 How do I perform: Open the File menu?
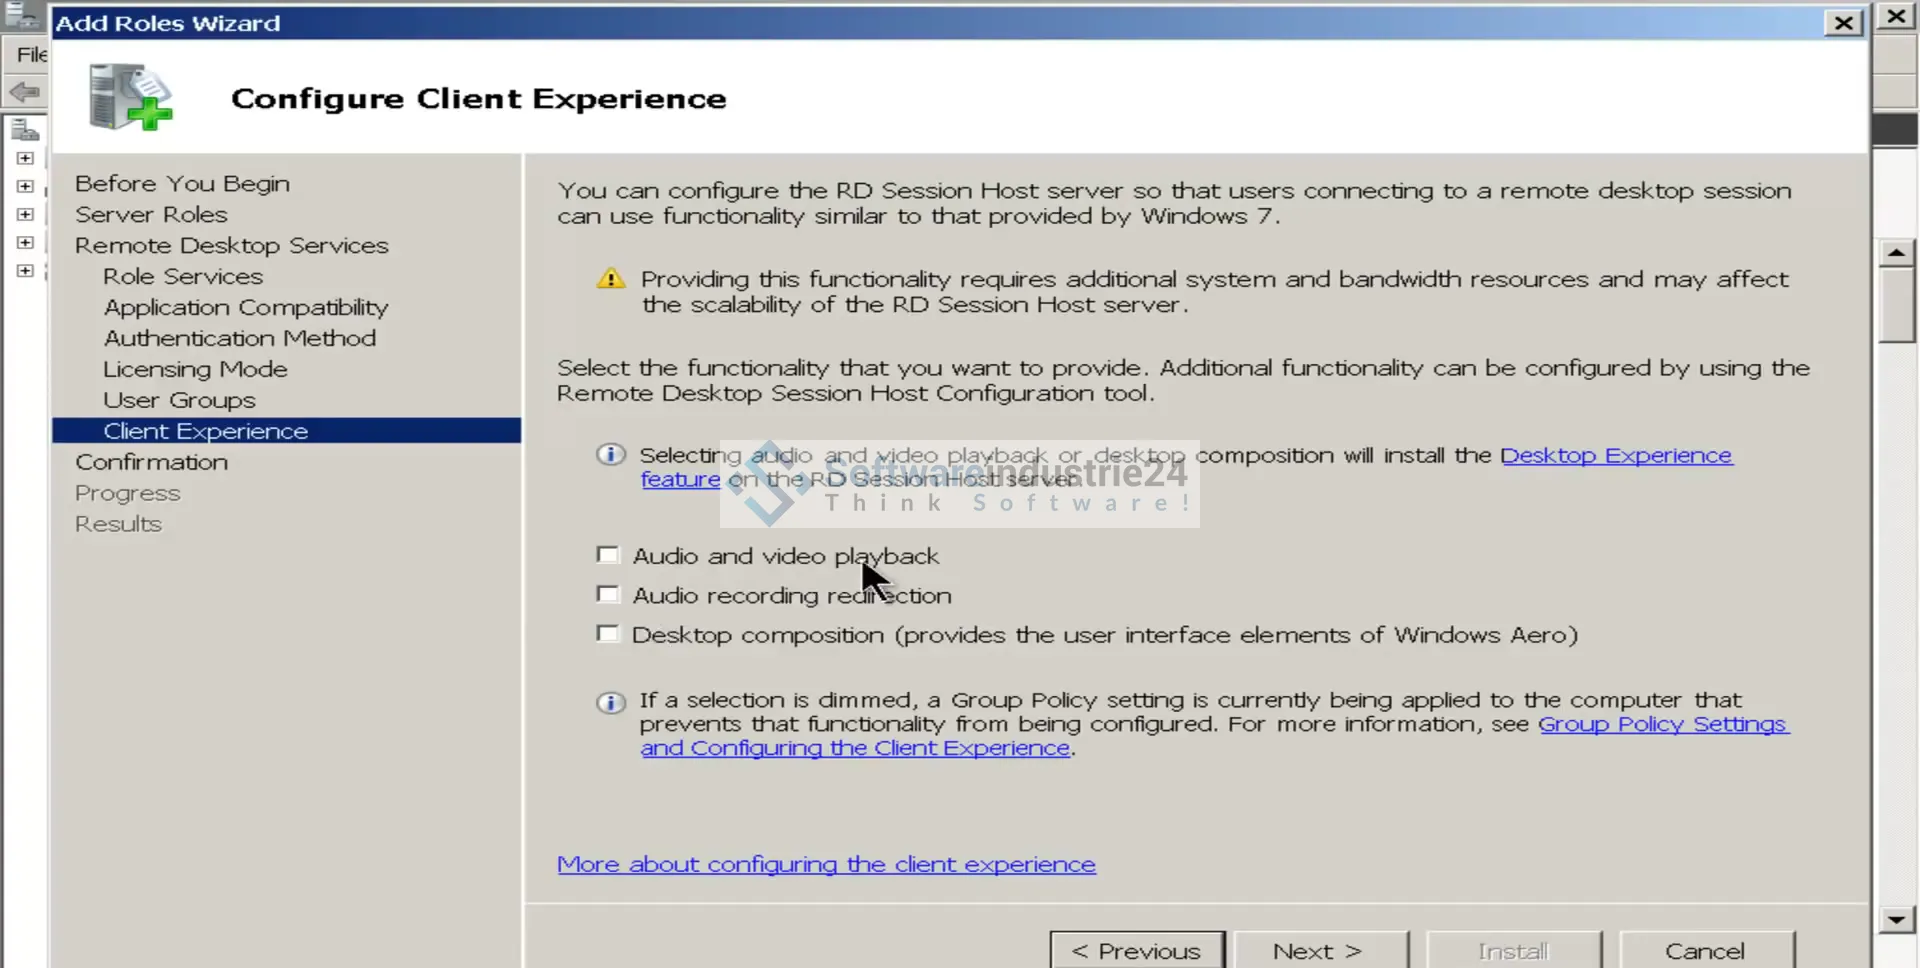pyautogui.click(x=30, y=54)
